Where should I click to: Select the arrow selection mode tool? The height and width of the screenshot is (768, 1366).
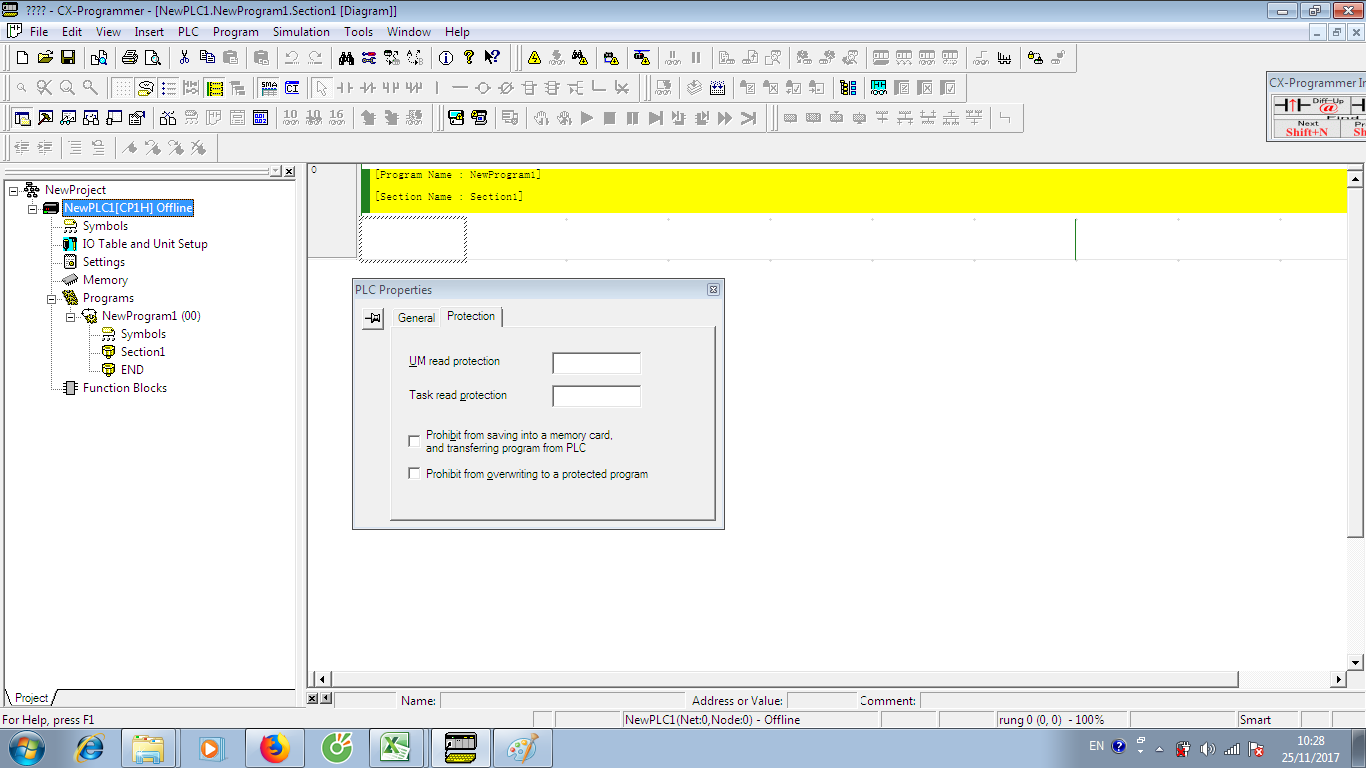coord(321,88)
